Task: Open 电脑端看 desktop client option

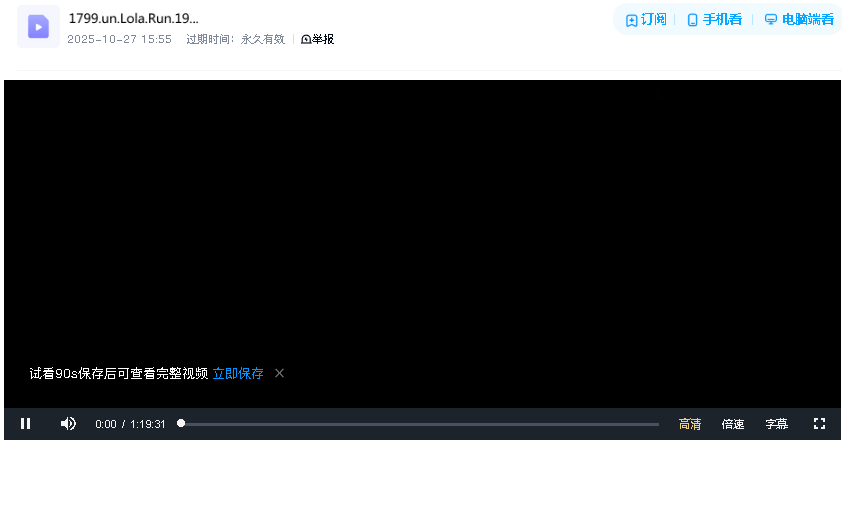Action: [x=799, y=20]
